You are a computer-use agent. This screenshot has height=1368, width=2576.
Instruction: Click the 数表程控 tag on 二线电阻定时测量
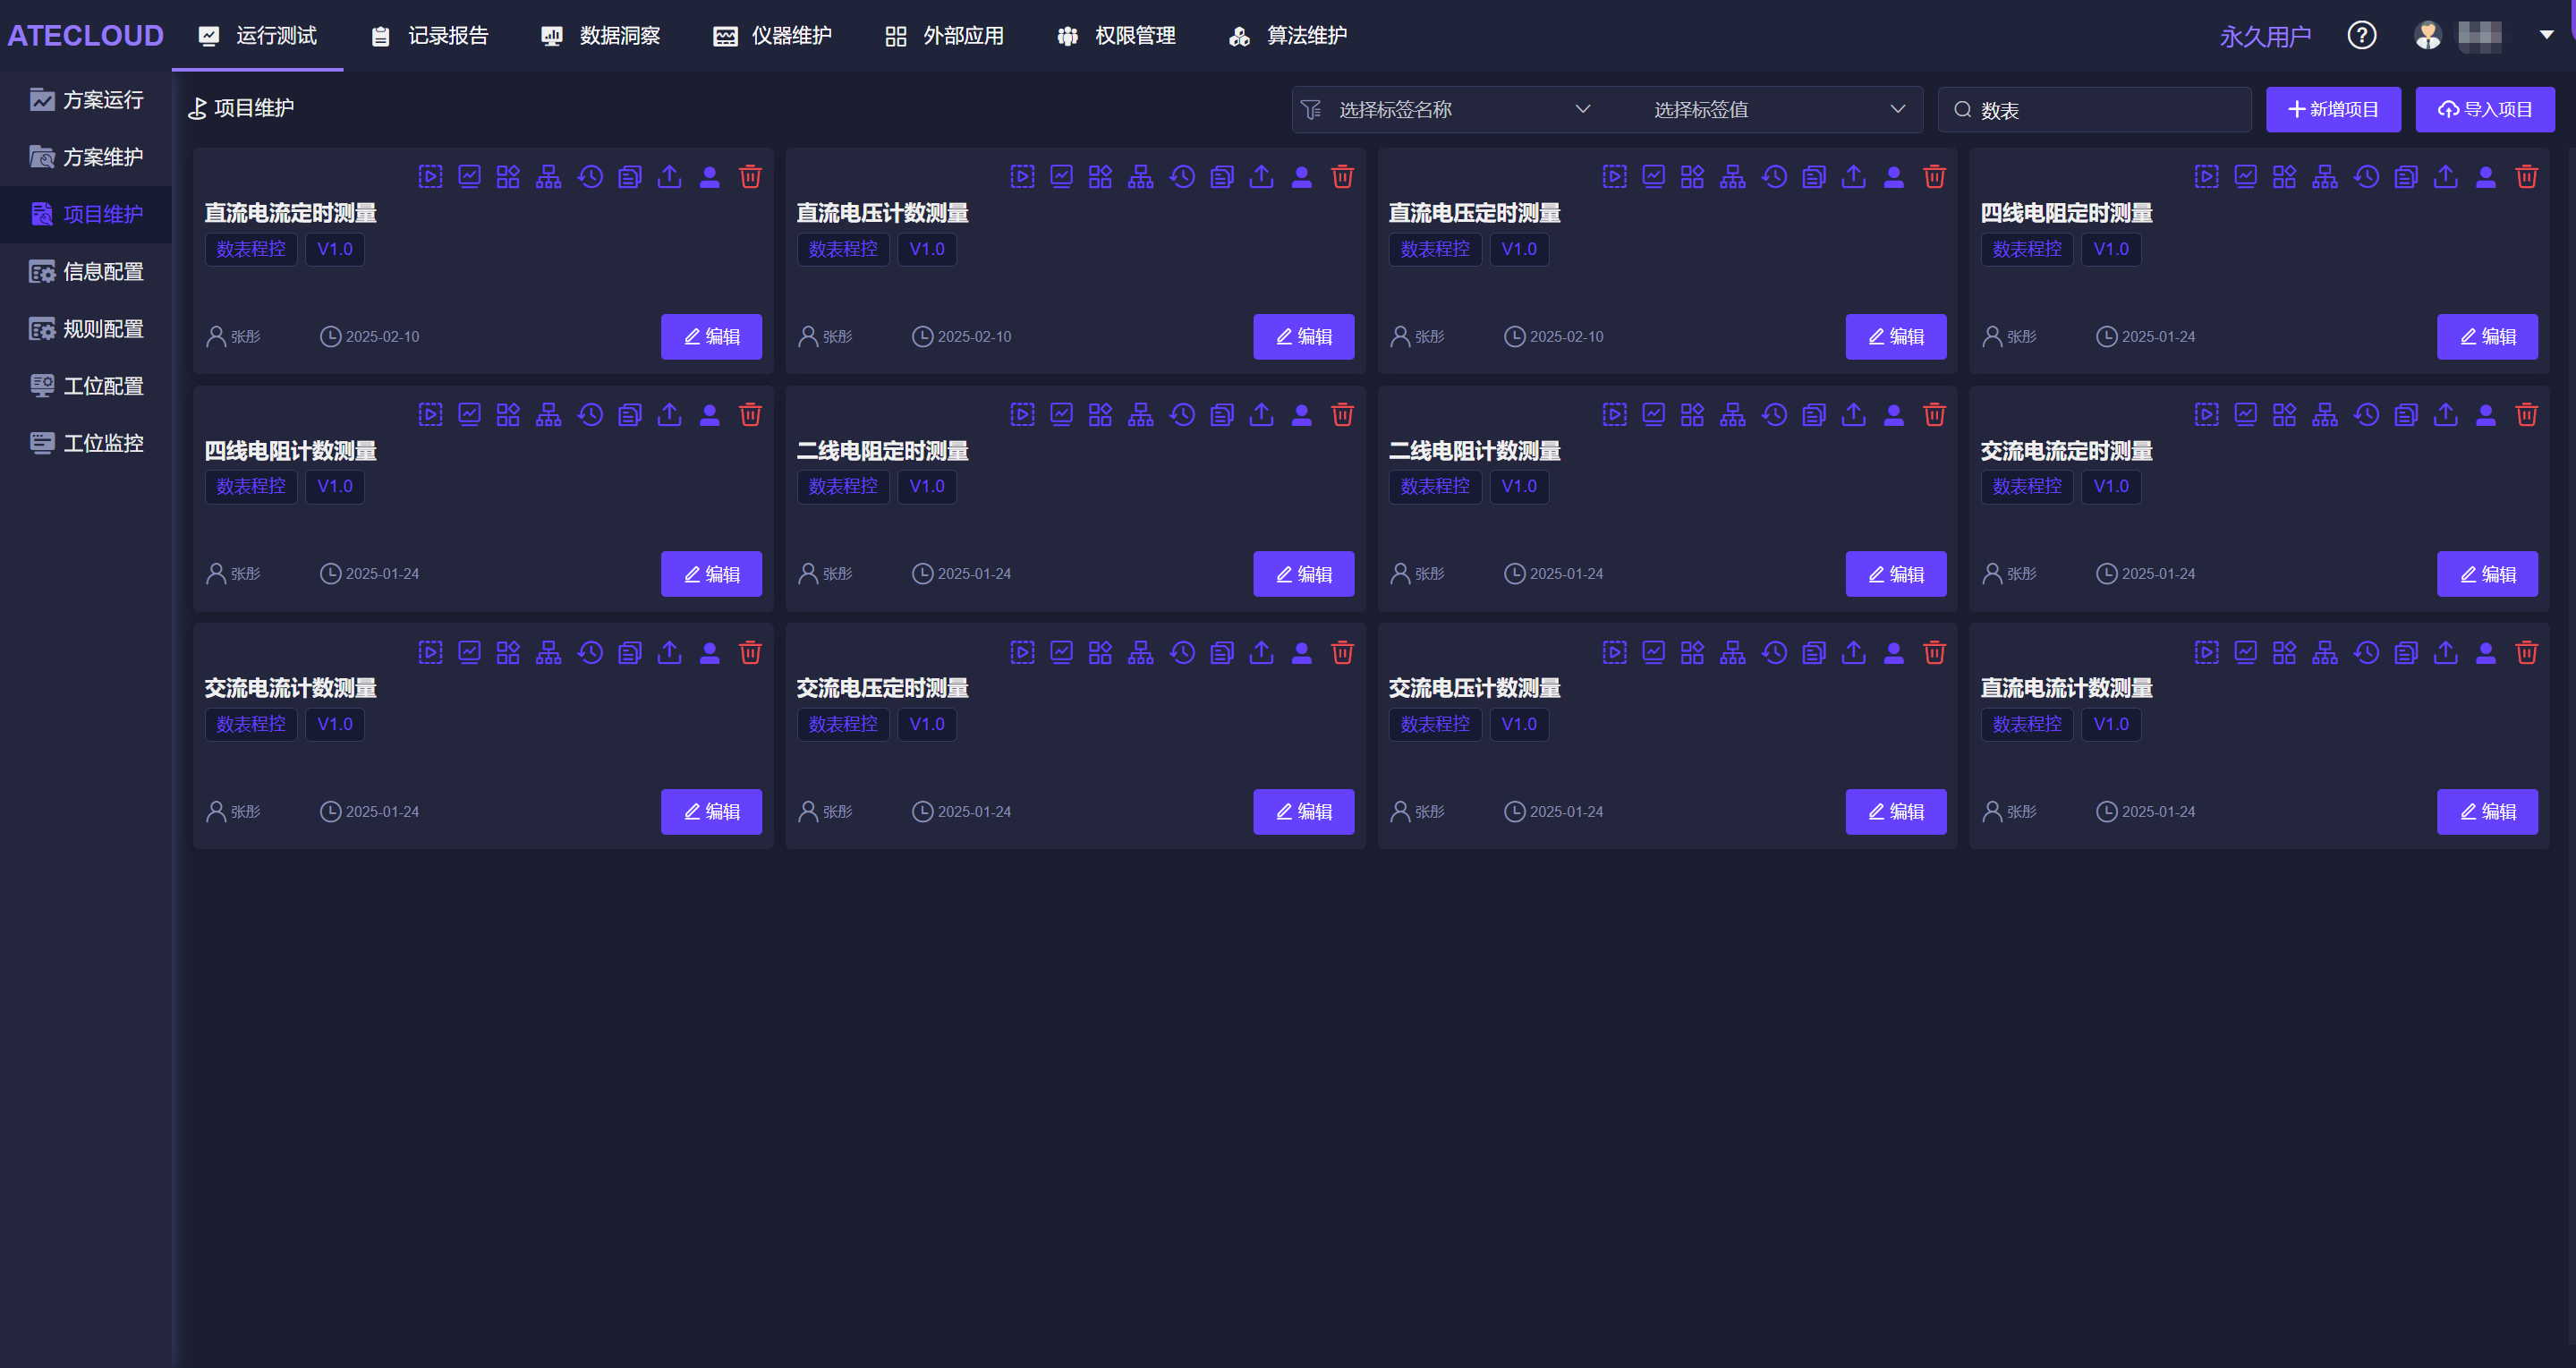[x=843, y=487]
